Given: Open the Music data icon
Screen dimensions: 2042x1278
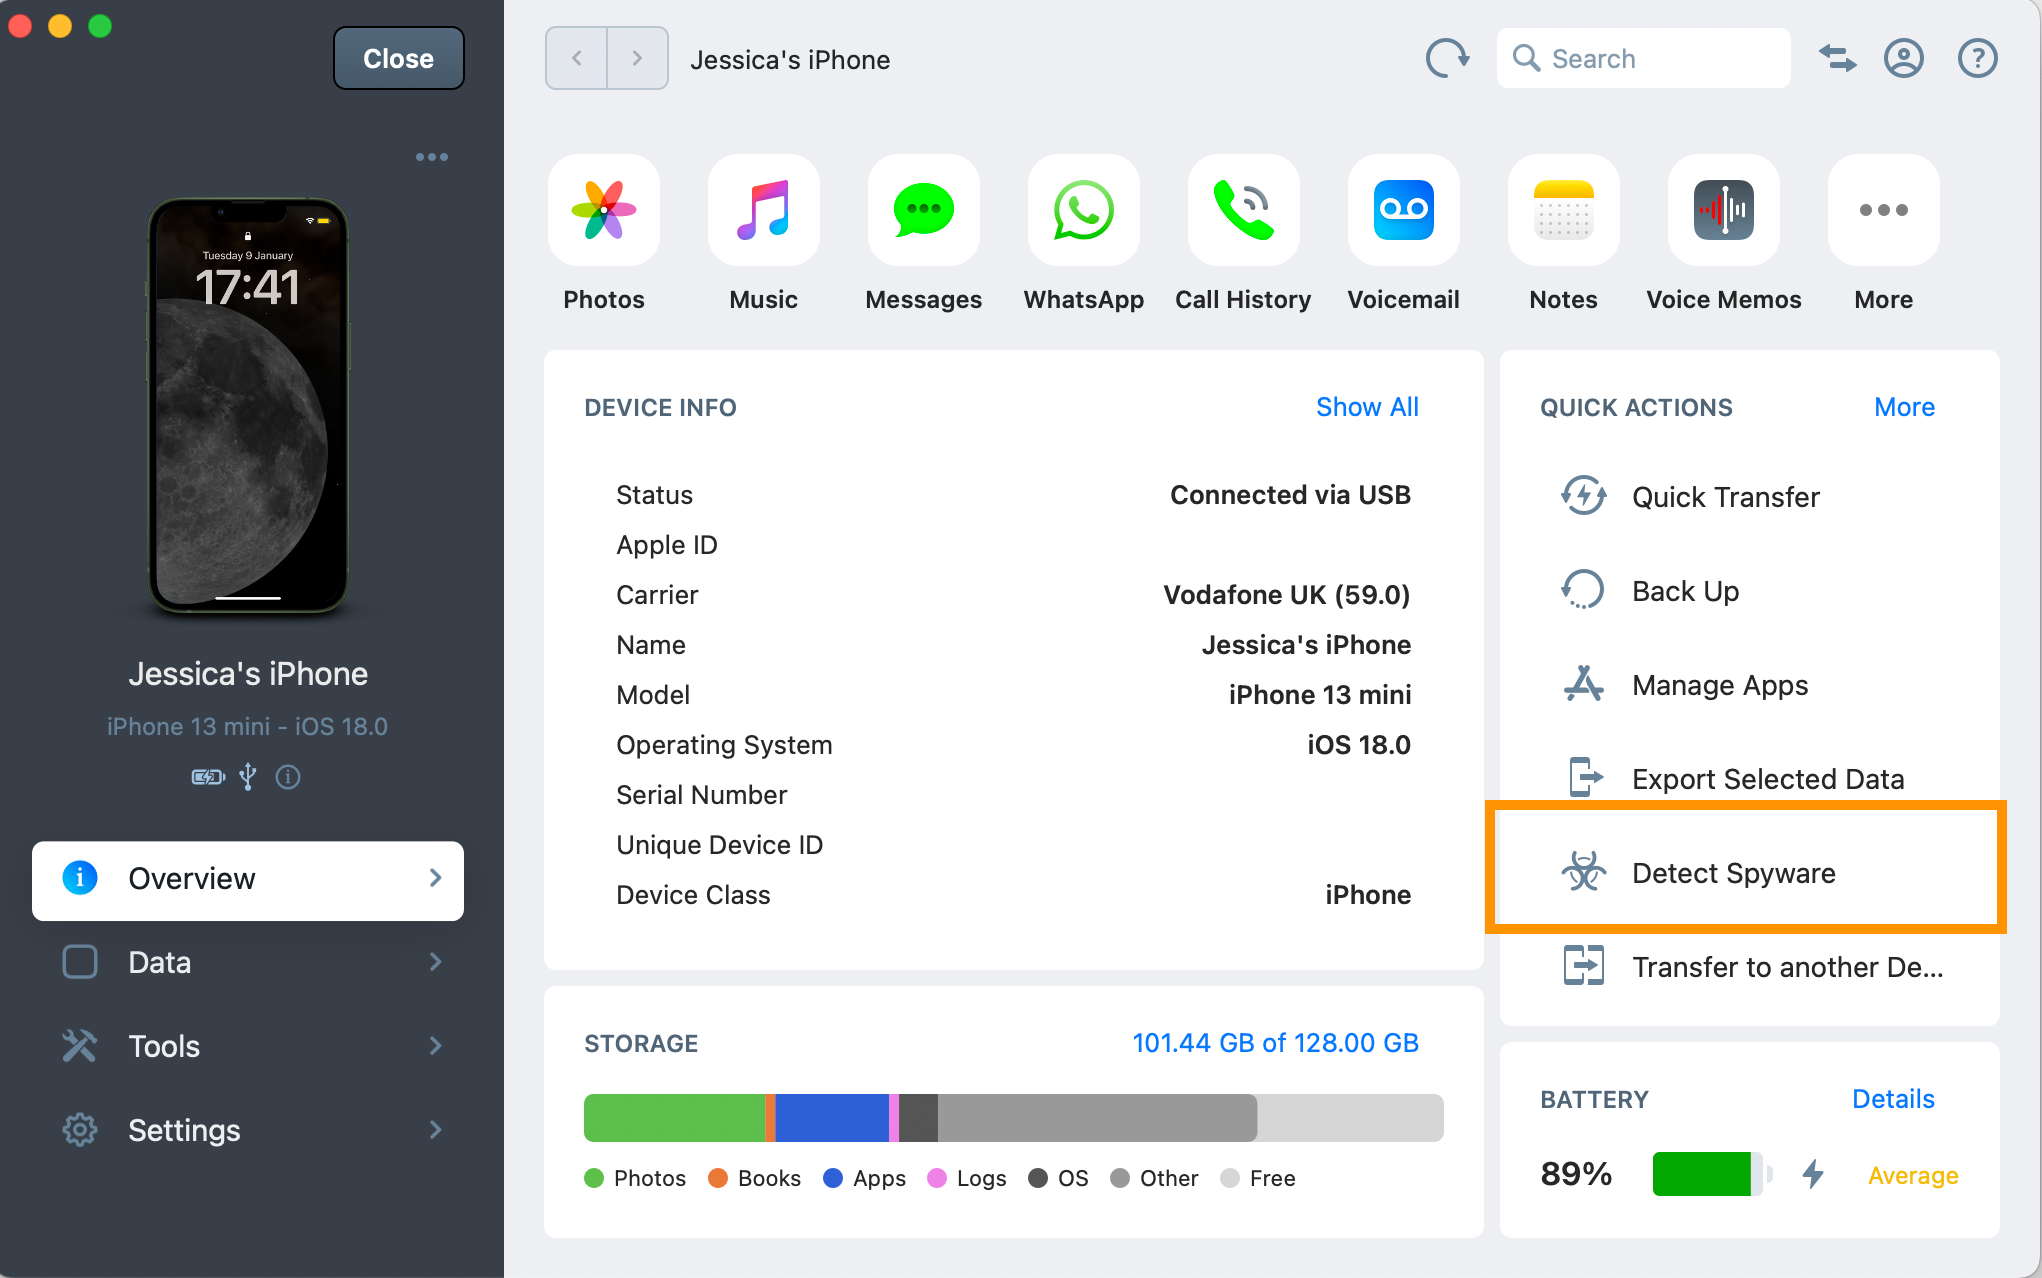Looking at the screenshot, I should point(764,210).
